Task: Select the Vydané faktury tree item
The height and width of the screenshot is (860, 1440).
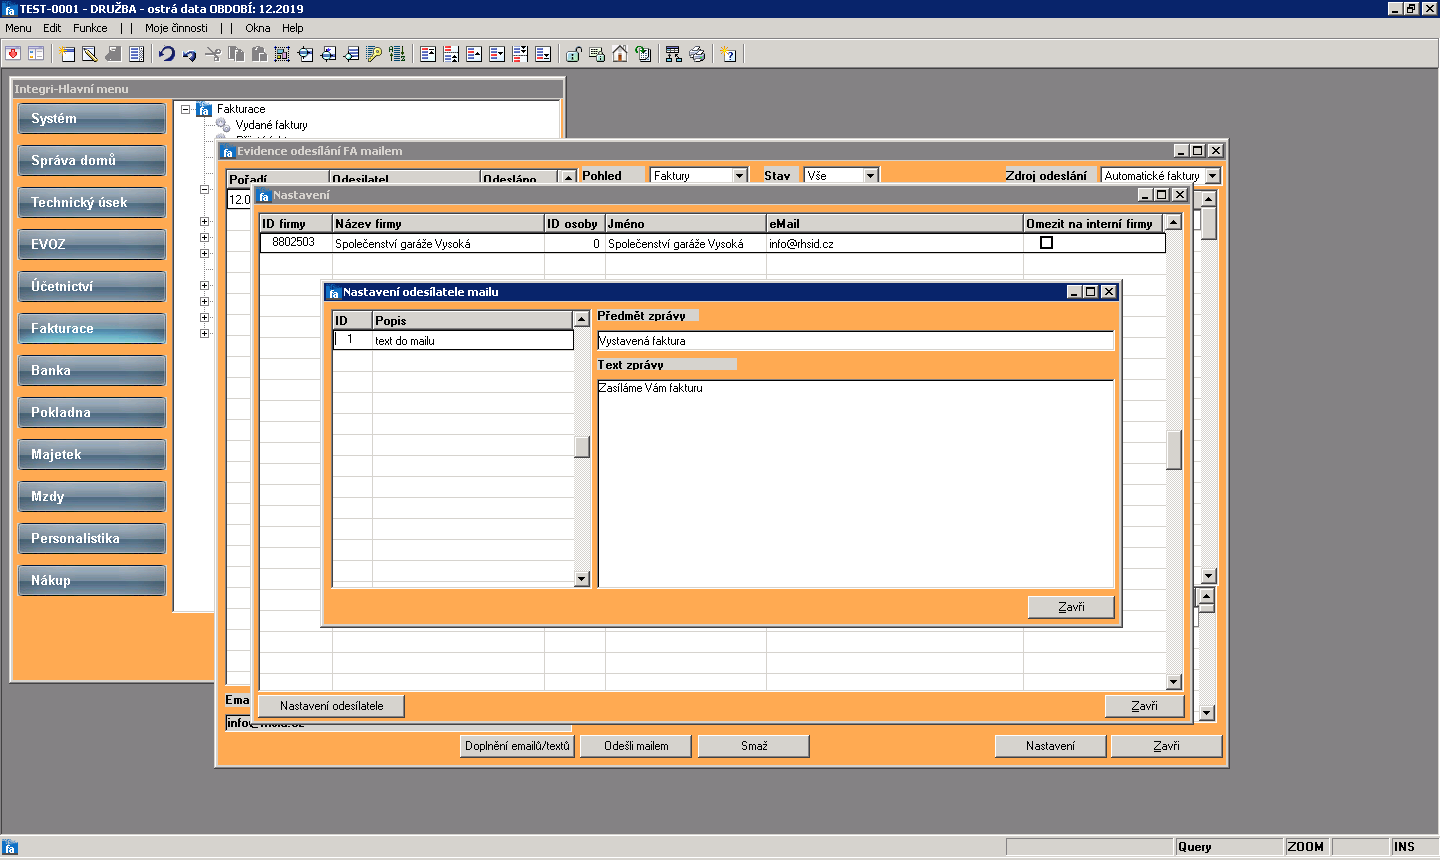Action: [x=272, y=125]
